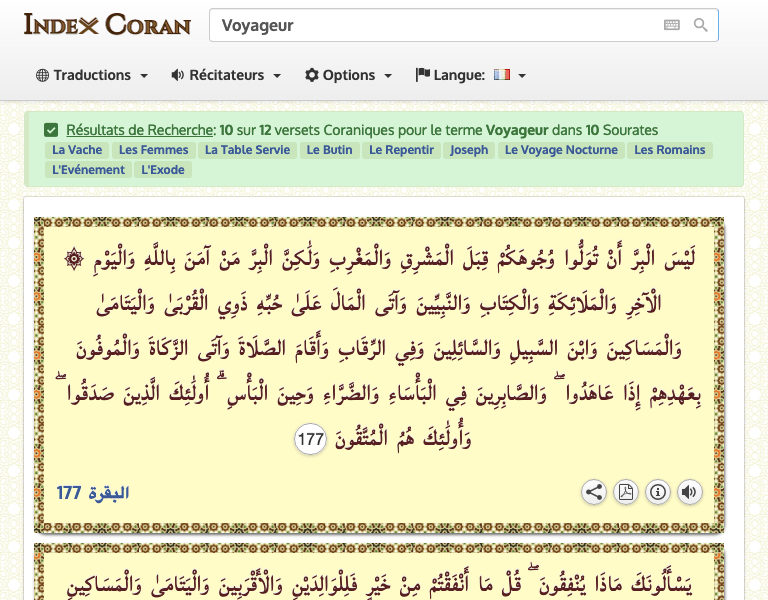Click the Index Coran logo
This screenshot has width=768, height=600.
(107, 24)
